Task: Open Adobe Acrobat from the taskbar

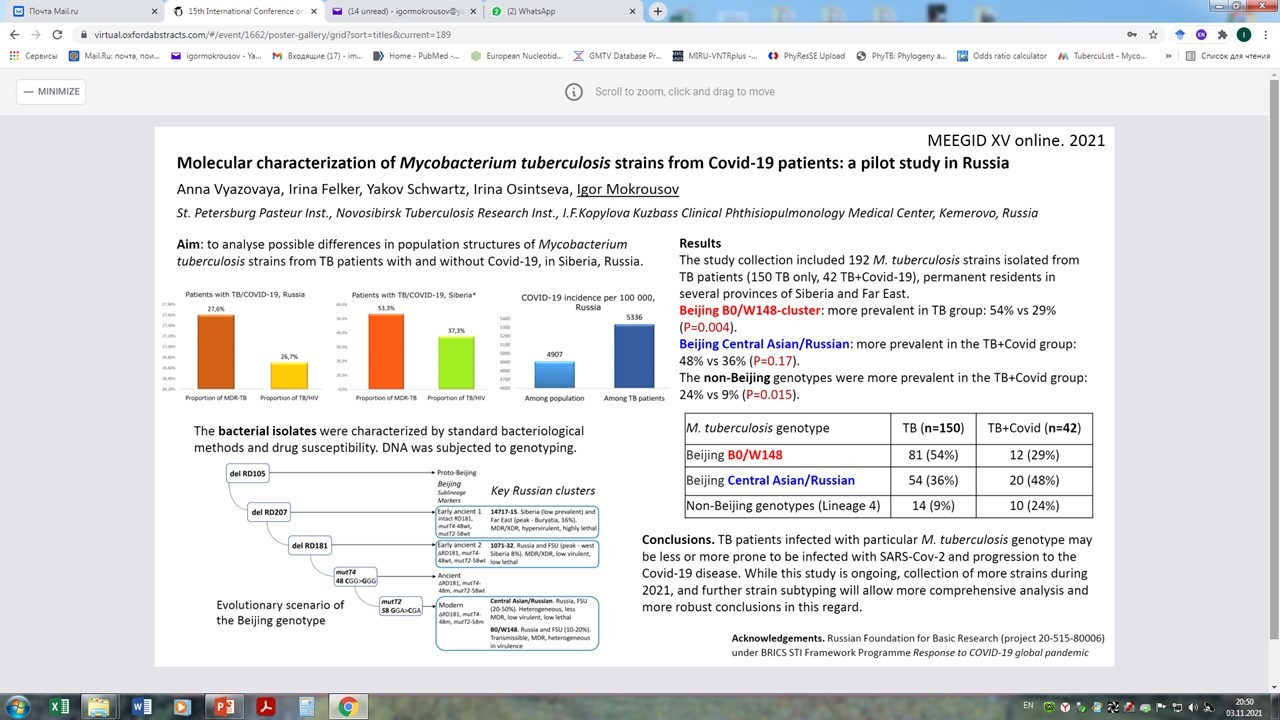Action: tap(266, 707)
